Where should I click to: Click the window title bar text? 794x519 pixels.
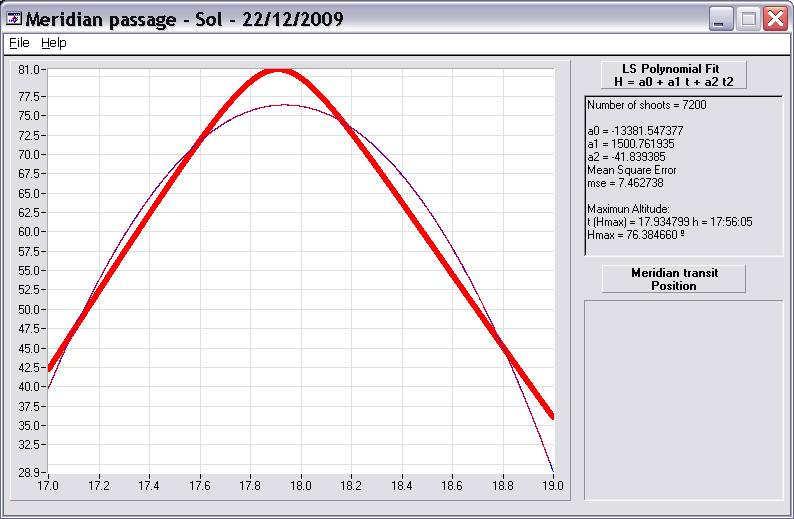(x=185, y=19)
